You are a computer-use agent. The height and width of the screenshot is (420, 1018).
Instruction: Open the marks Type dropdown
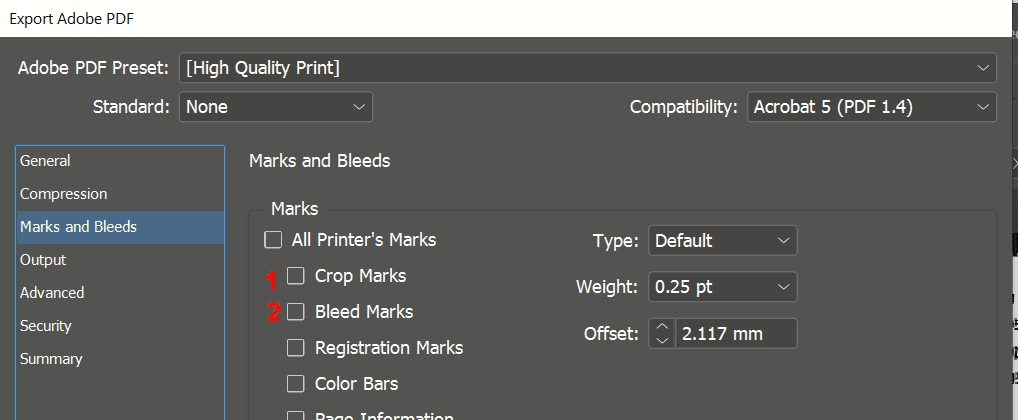click(722, 241)
